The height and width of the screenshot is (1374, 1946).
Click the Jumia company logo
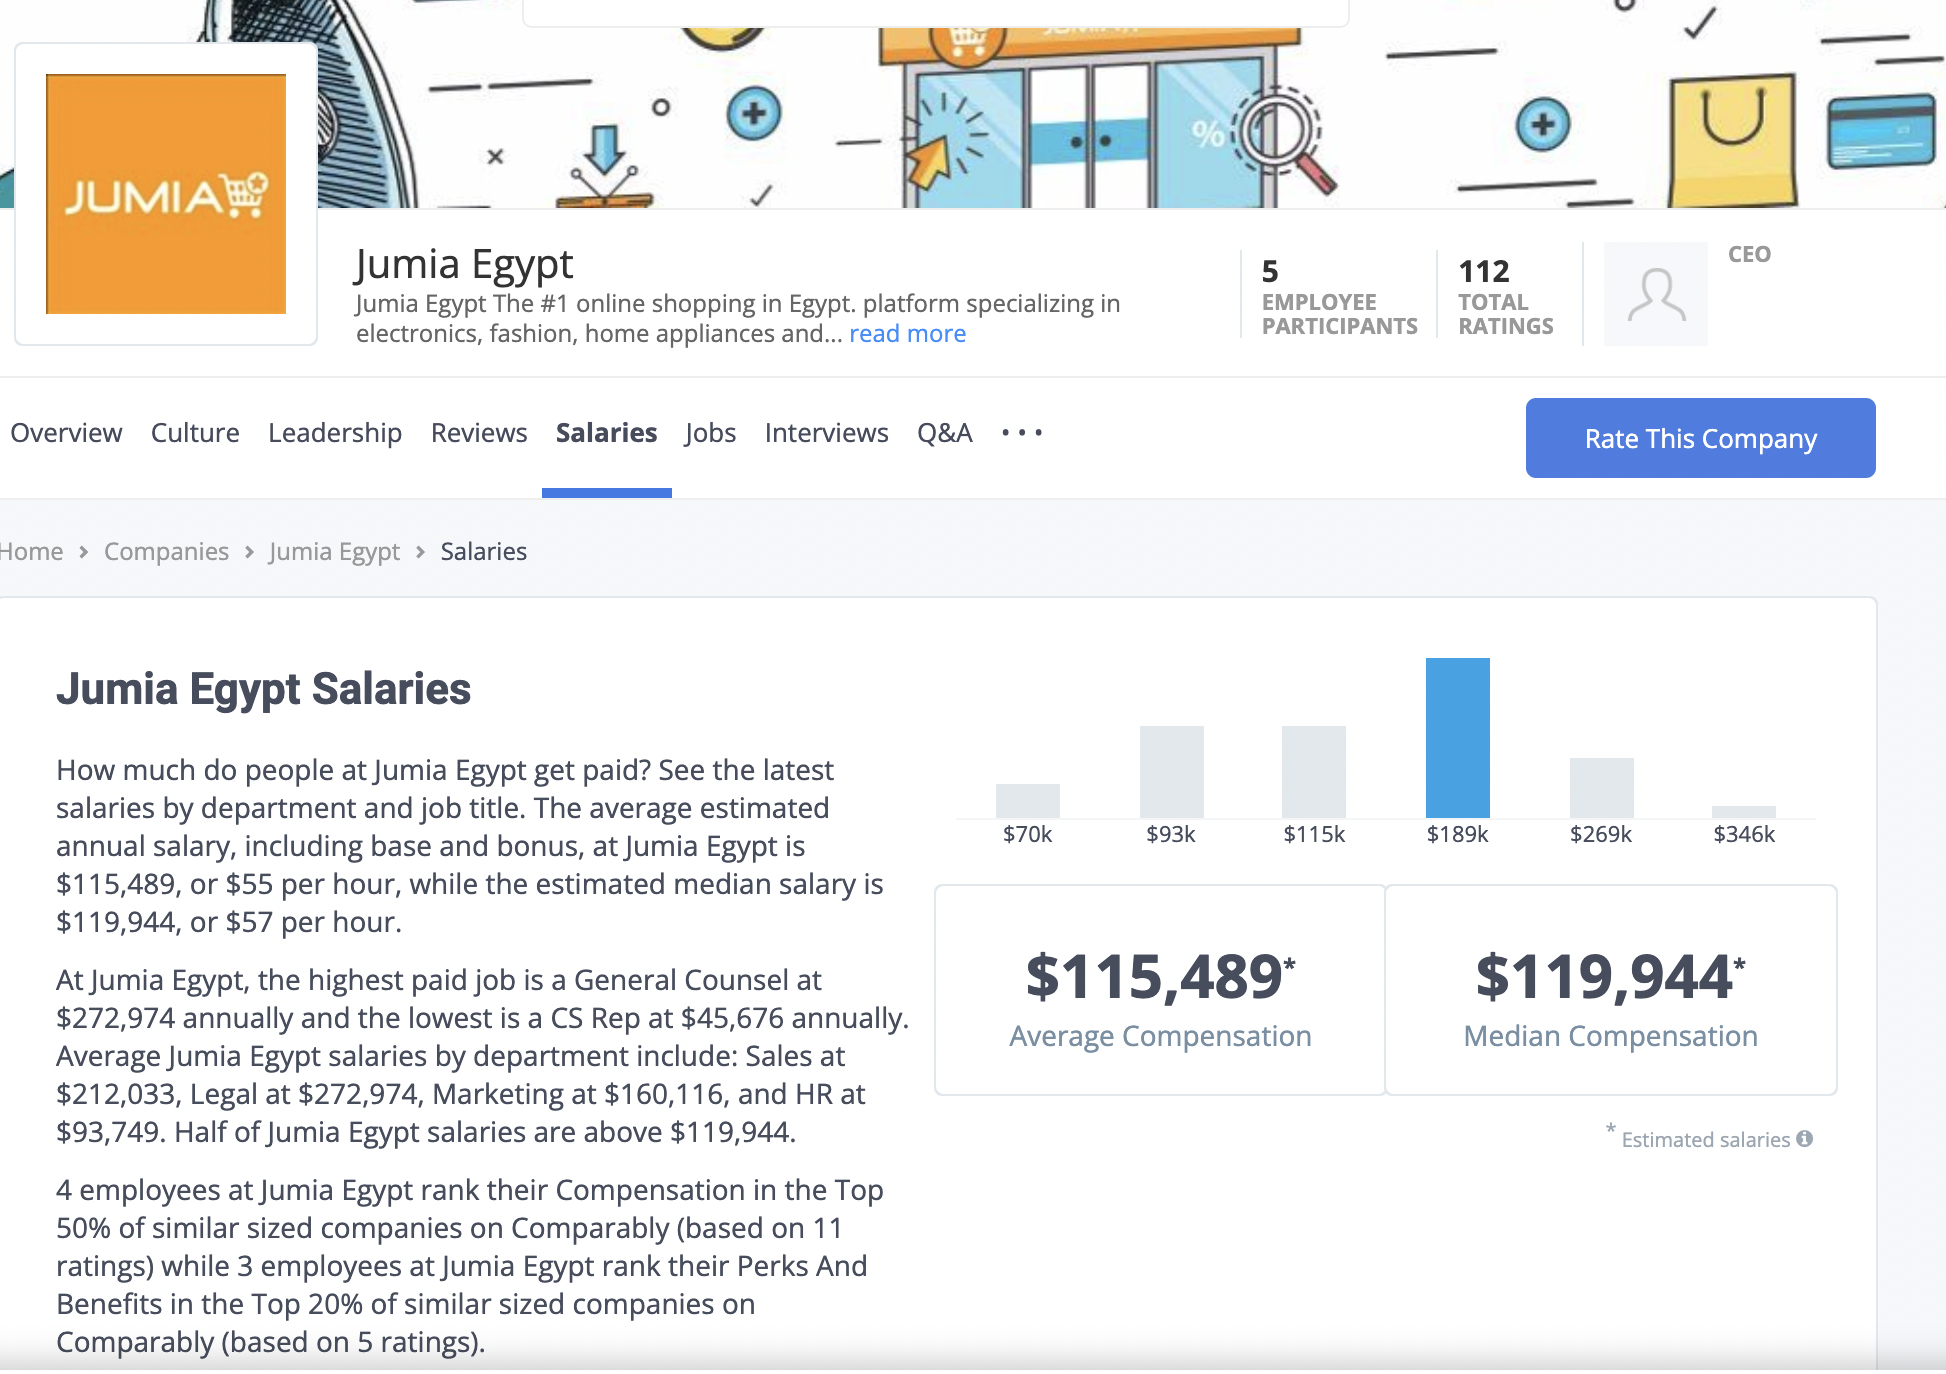pyautogui.click(x=166, y=194)
